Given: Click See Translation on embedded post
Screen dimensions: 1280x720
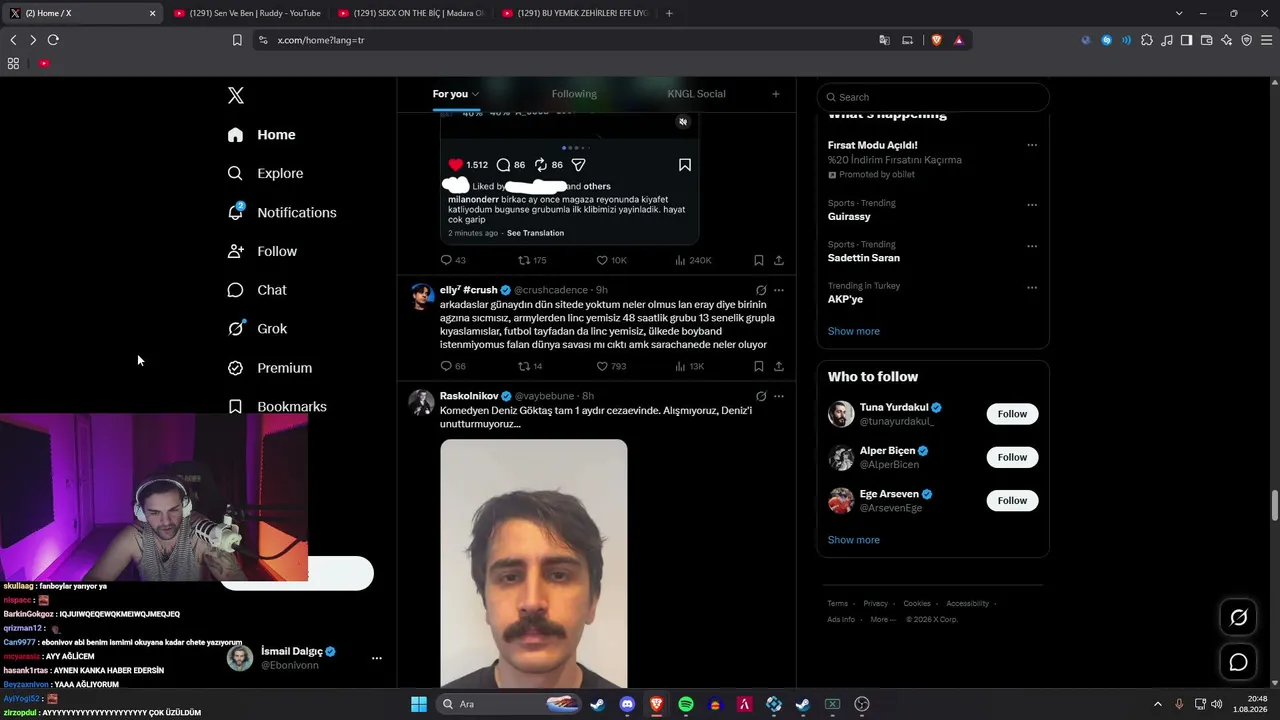Looking at the screenshot, I should click(x=535, y=233).
